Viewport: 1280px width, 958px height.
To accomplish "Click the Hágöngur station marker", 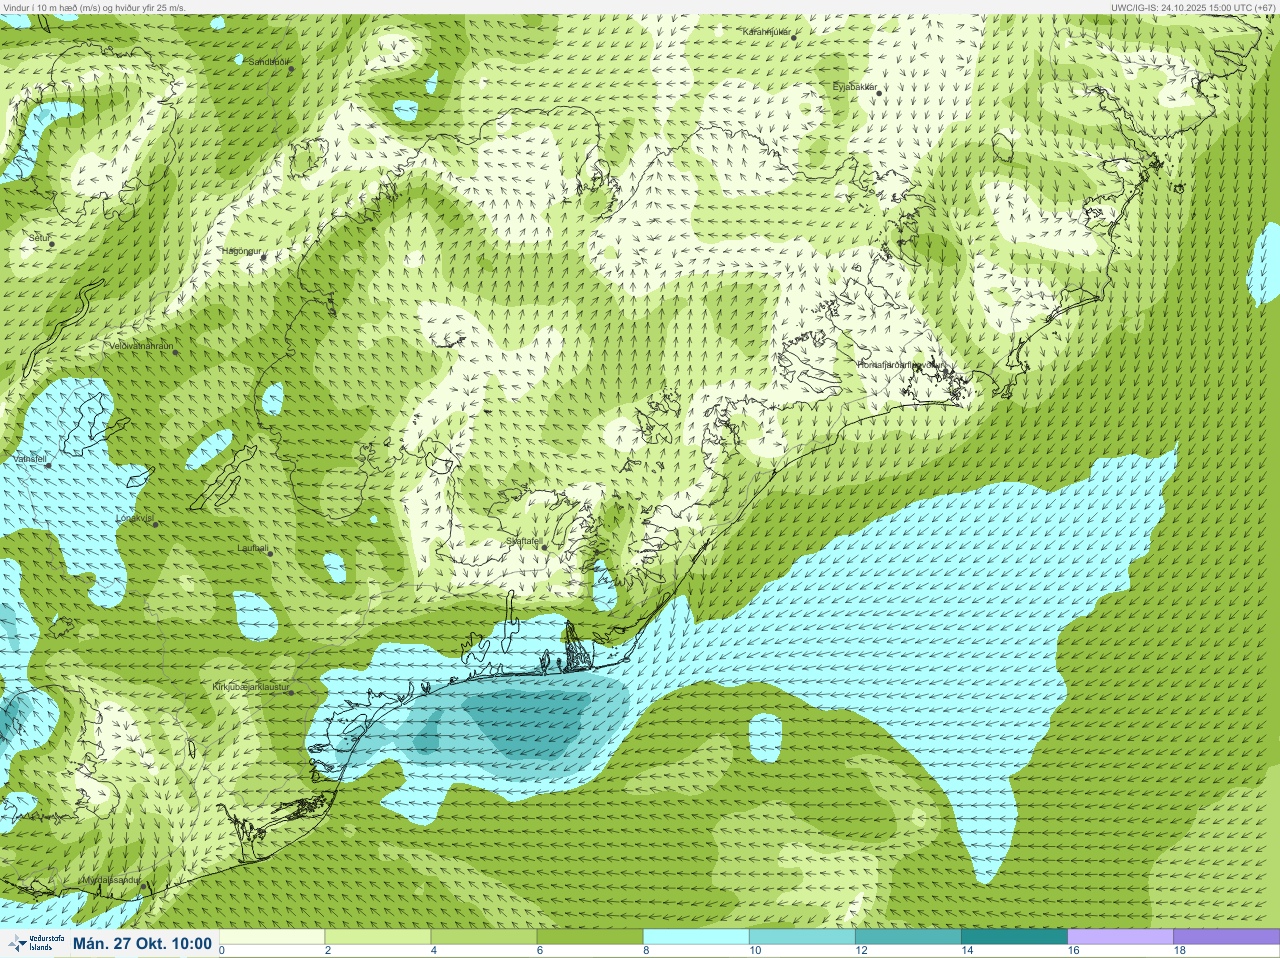I will pos(263,257).
